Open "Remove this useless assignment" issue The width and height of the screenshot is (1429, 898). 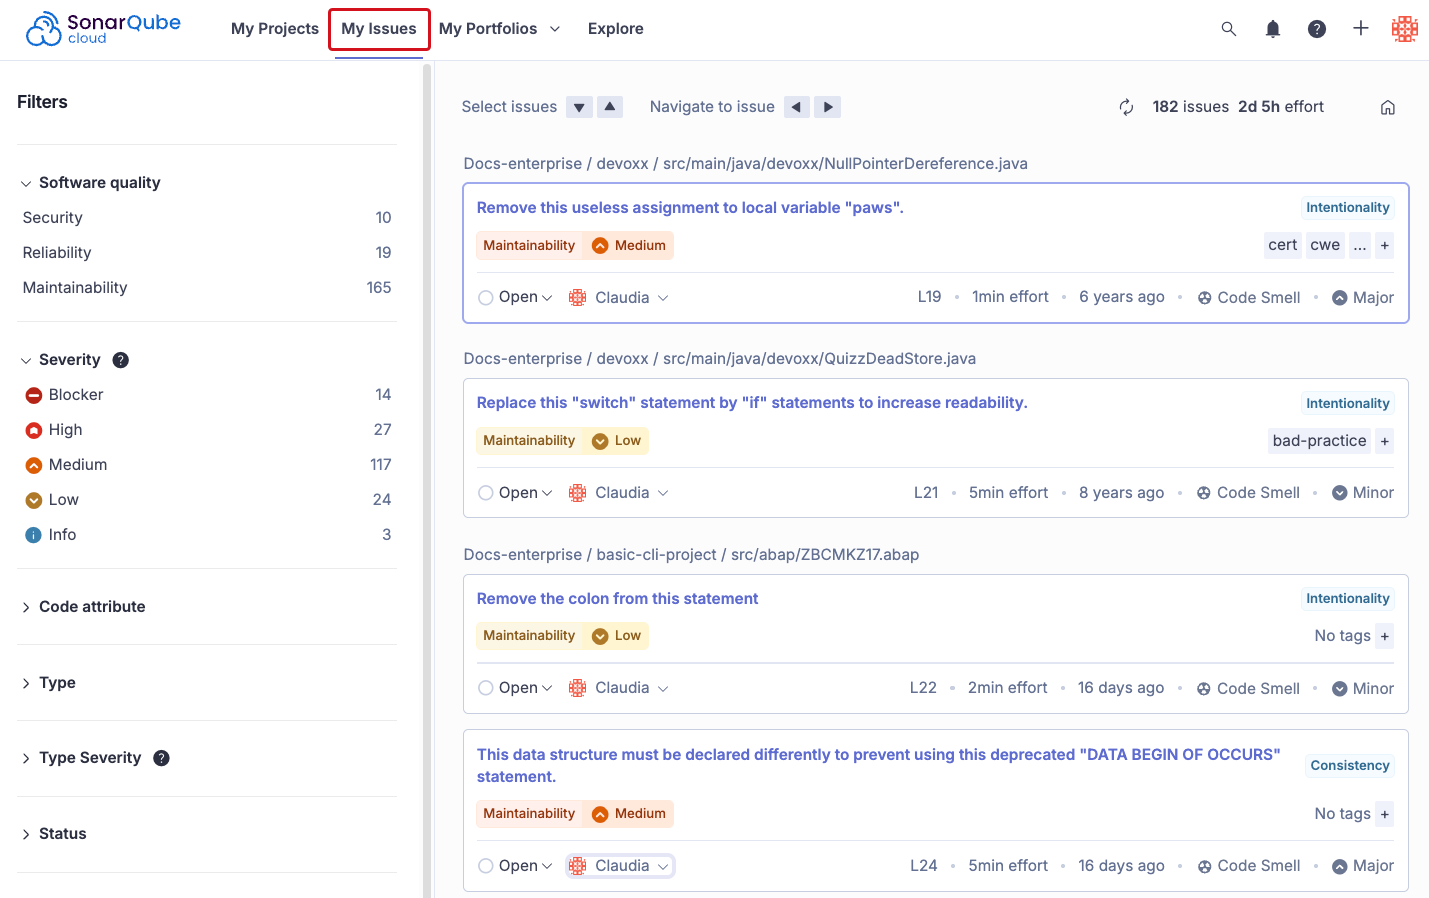(690, 208)
